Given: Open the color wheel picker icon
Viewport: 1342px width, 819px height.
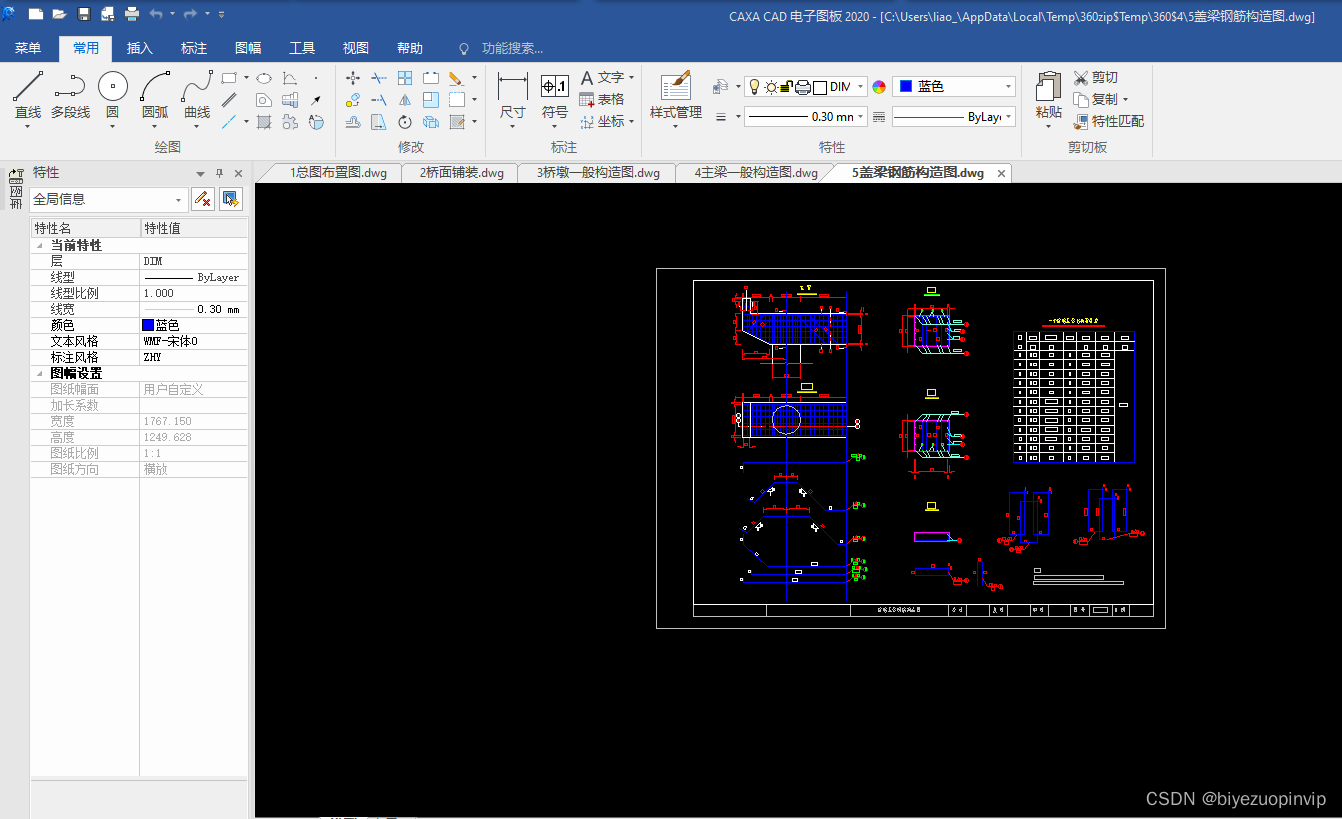Looking at the screenshot, I should 879,87.
